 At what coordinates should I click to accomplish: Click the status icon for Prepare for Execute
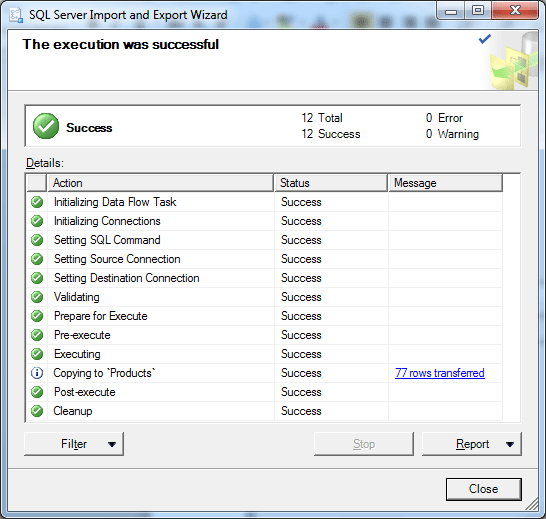click(37, 316)
